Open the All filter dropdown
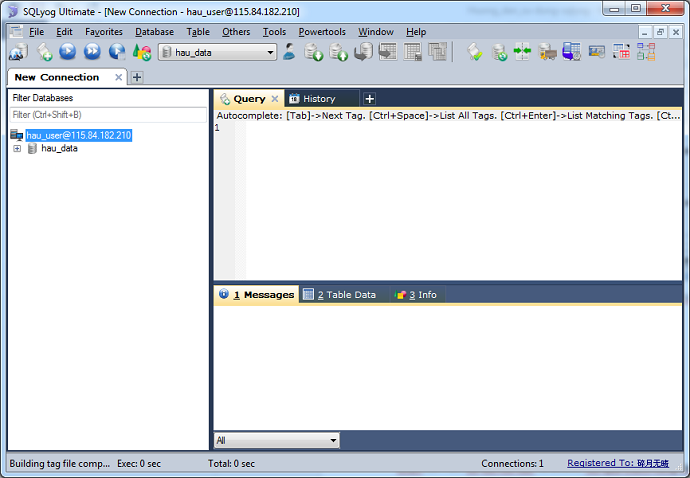The height and width of the screenshot is (478, 690). (x=277, y=440)
